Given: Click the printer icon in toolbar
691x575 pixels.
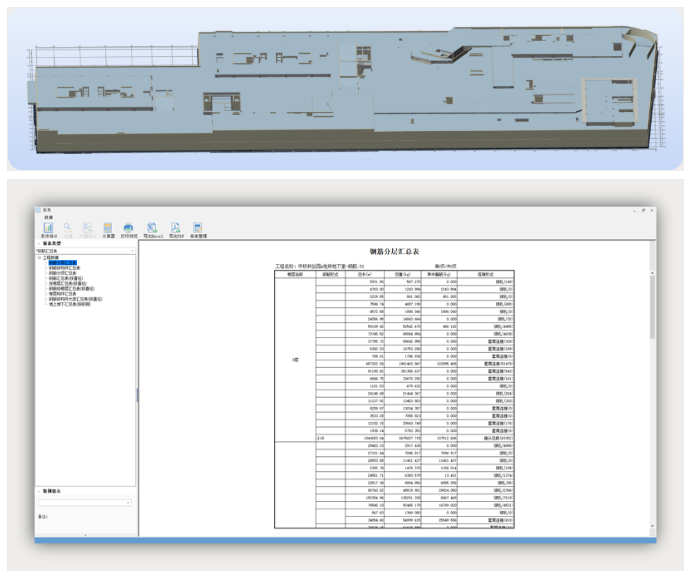Looking at the screenshot, I should (x=128, y=228).
